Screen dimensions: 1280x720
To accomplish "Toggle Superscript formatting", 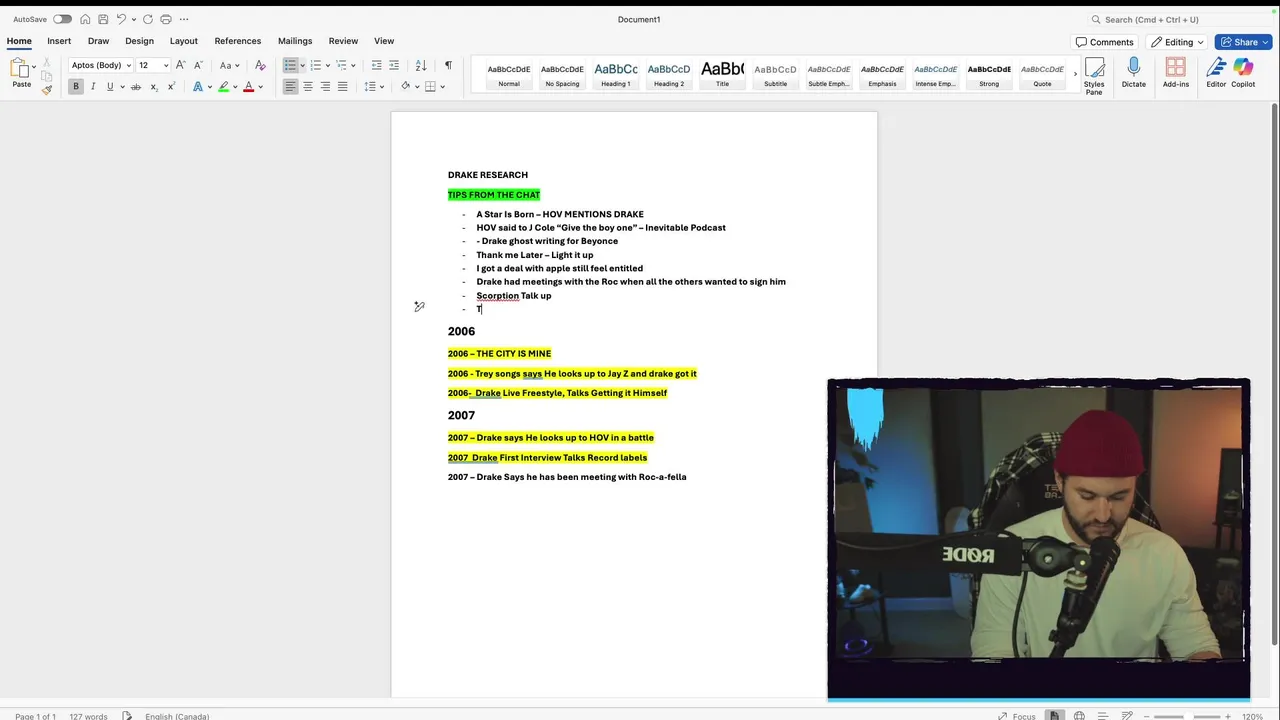I will point(171,87).
